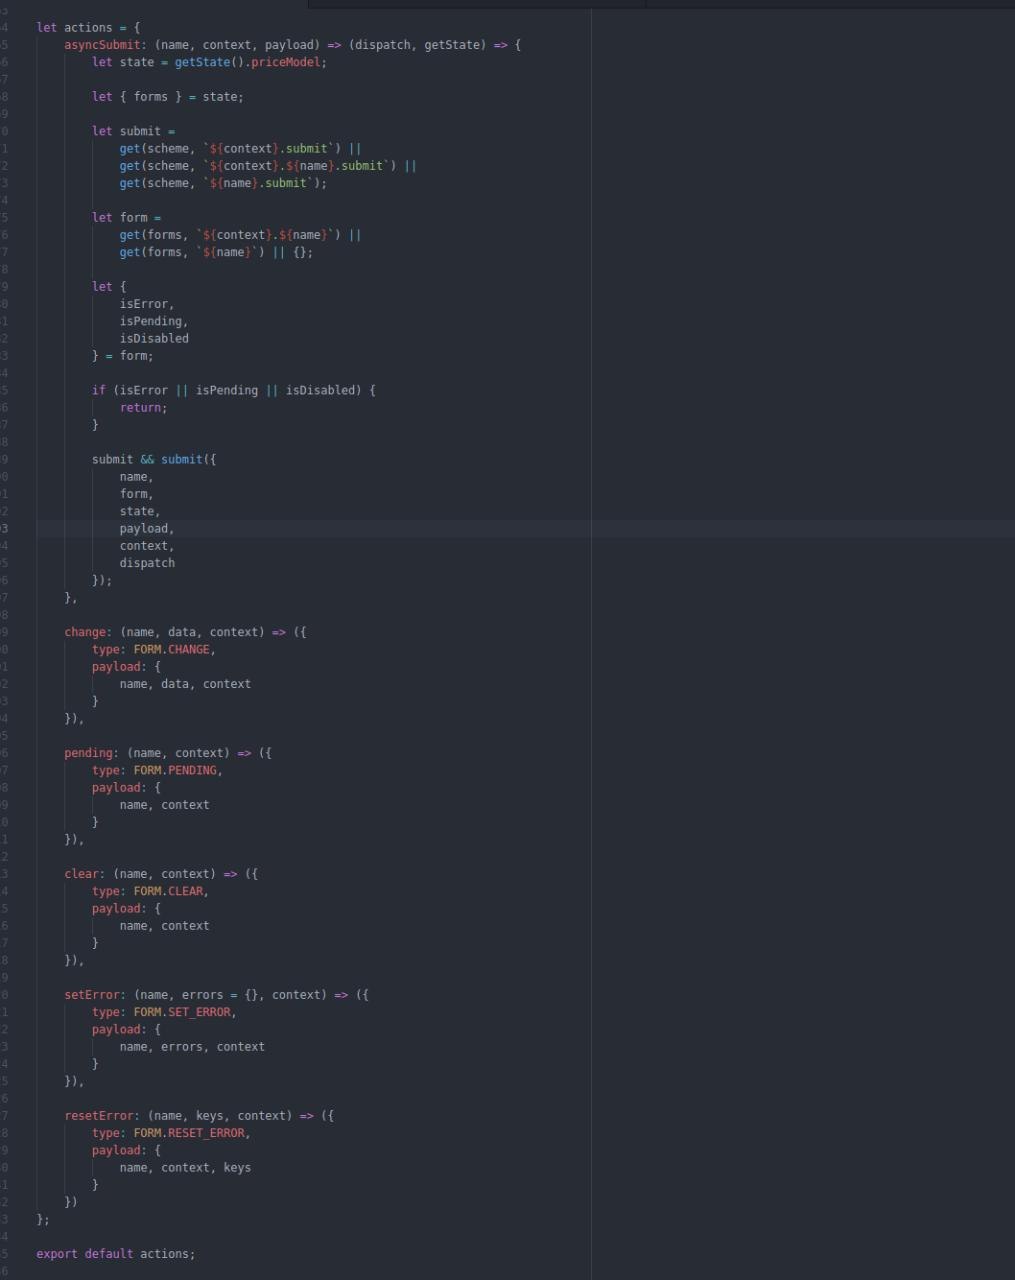Image resolution: width=1015 pixels, height=1280 pixels.
Task: Click the line get(forms, `${name}`) || {};
Action: click(x=216, y=252)
